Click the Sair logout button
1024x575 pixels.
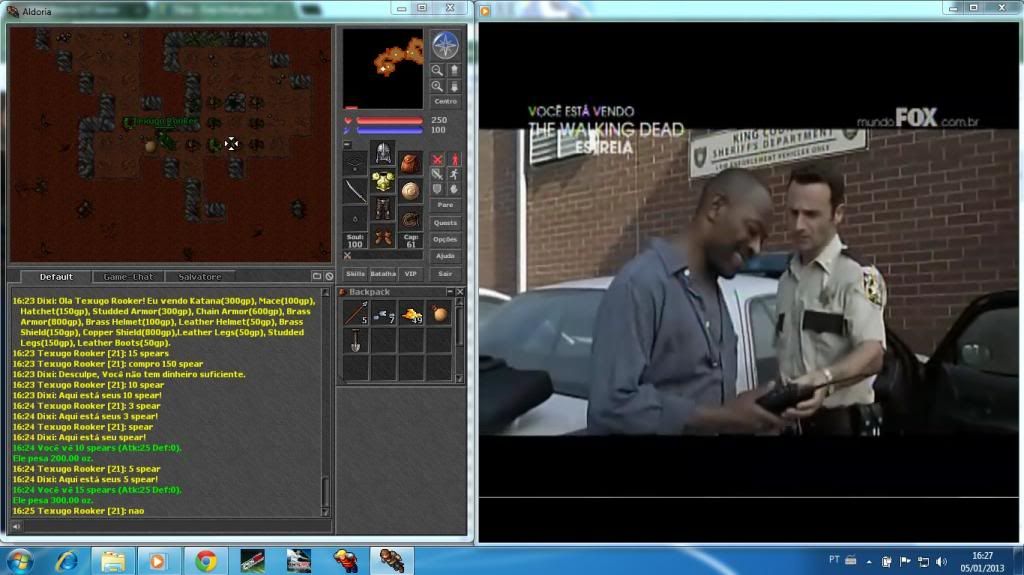tap(445, 274)
